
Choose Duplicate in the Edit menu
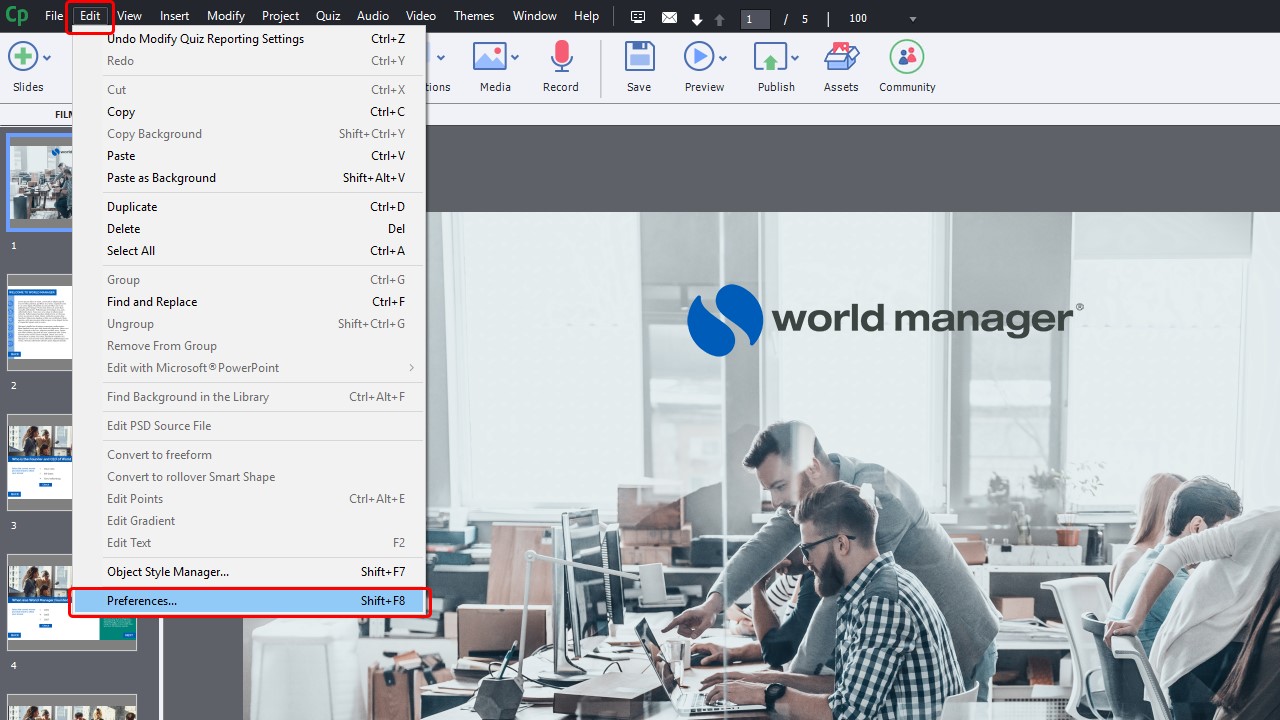pyautogui.click(x=250, y=207)
